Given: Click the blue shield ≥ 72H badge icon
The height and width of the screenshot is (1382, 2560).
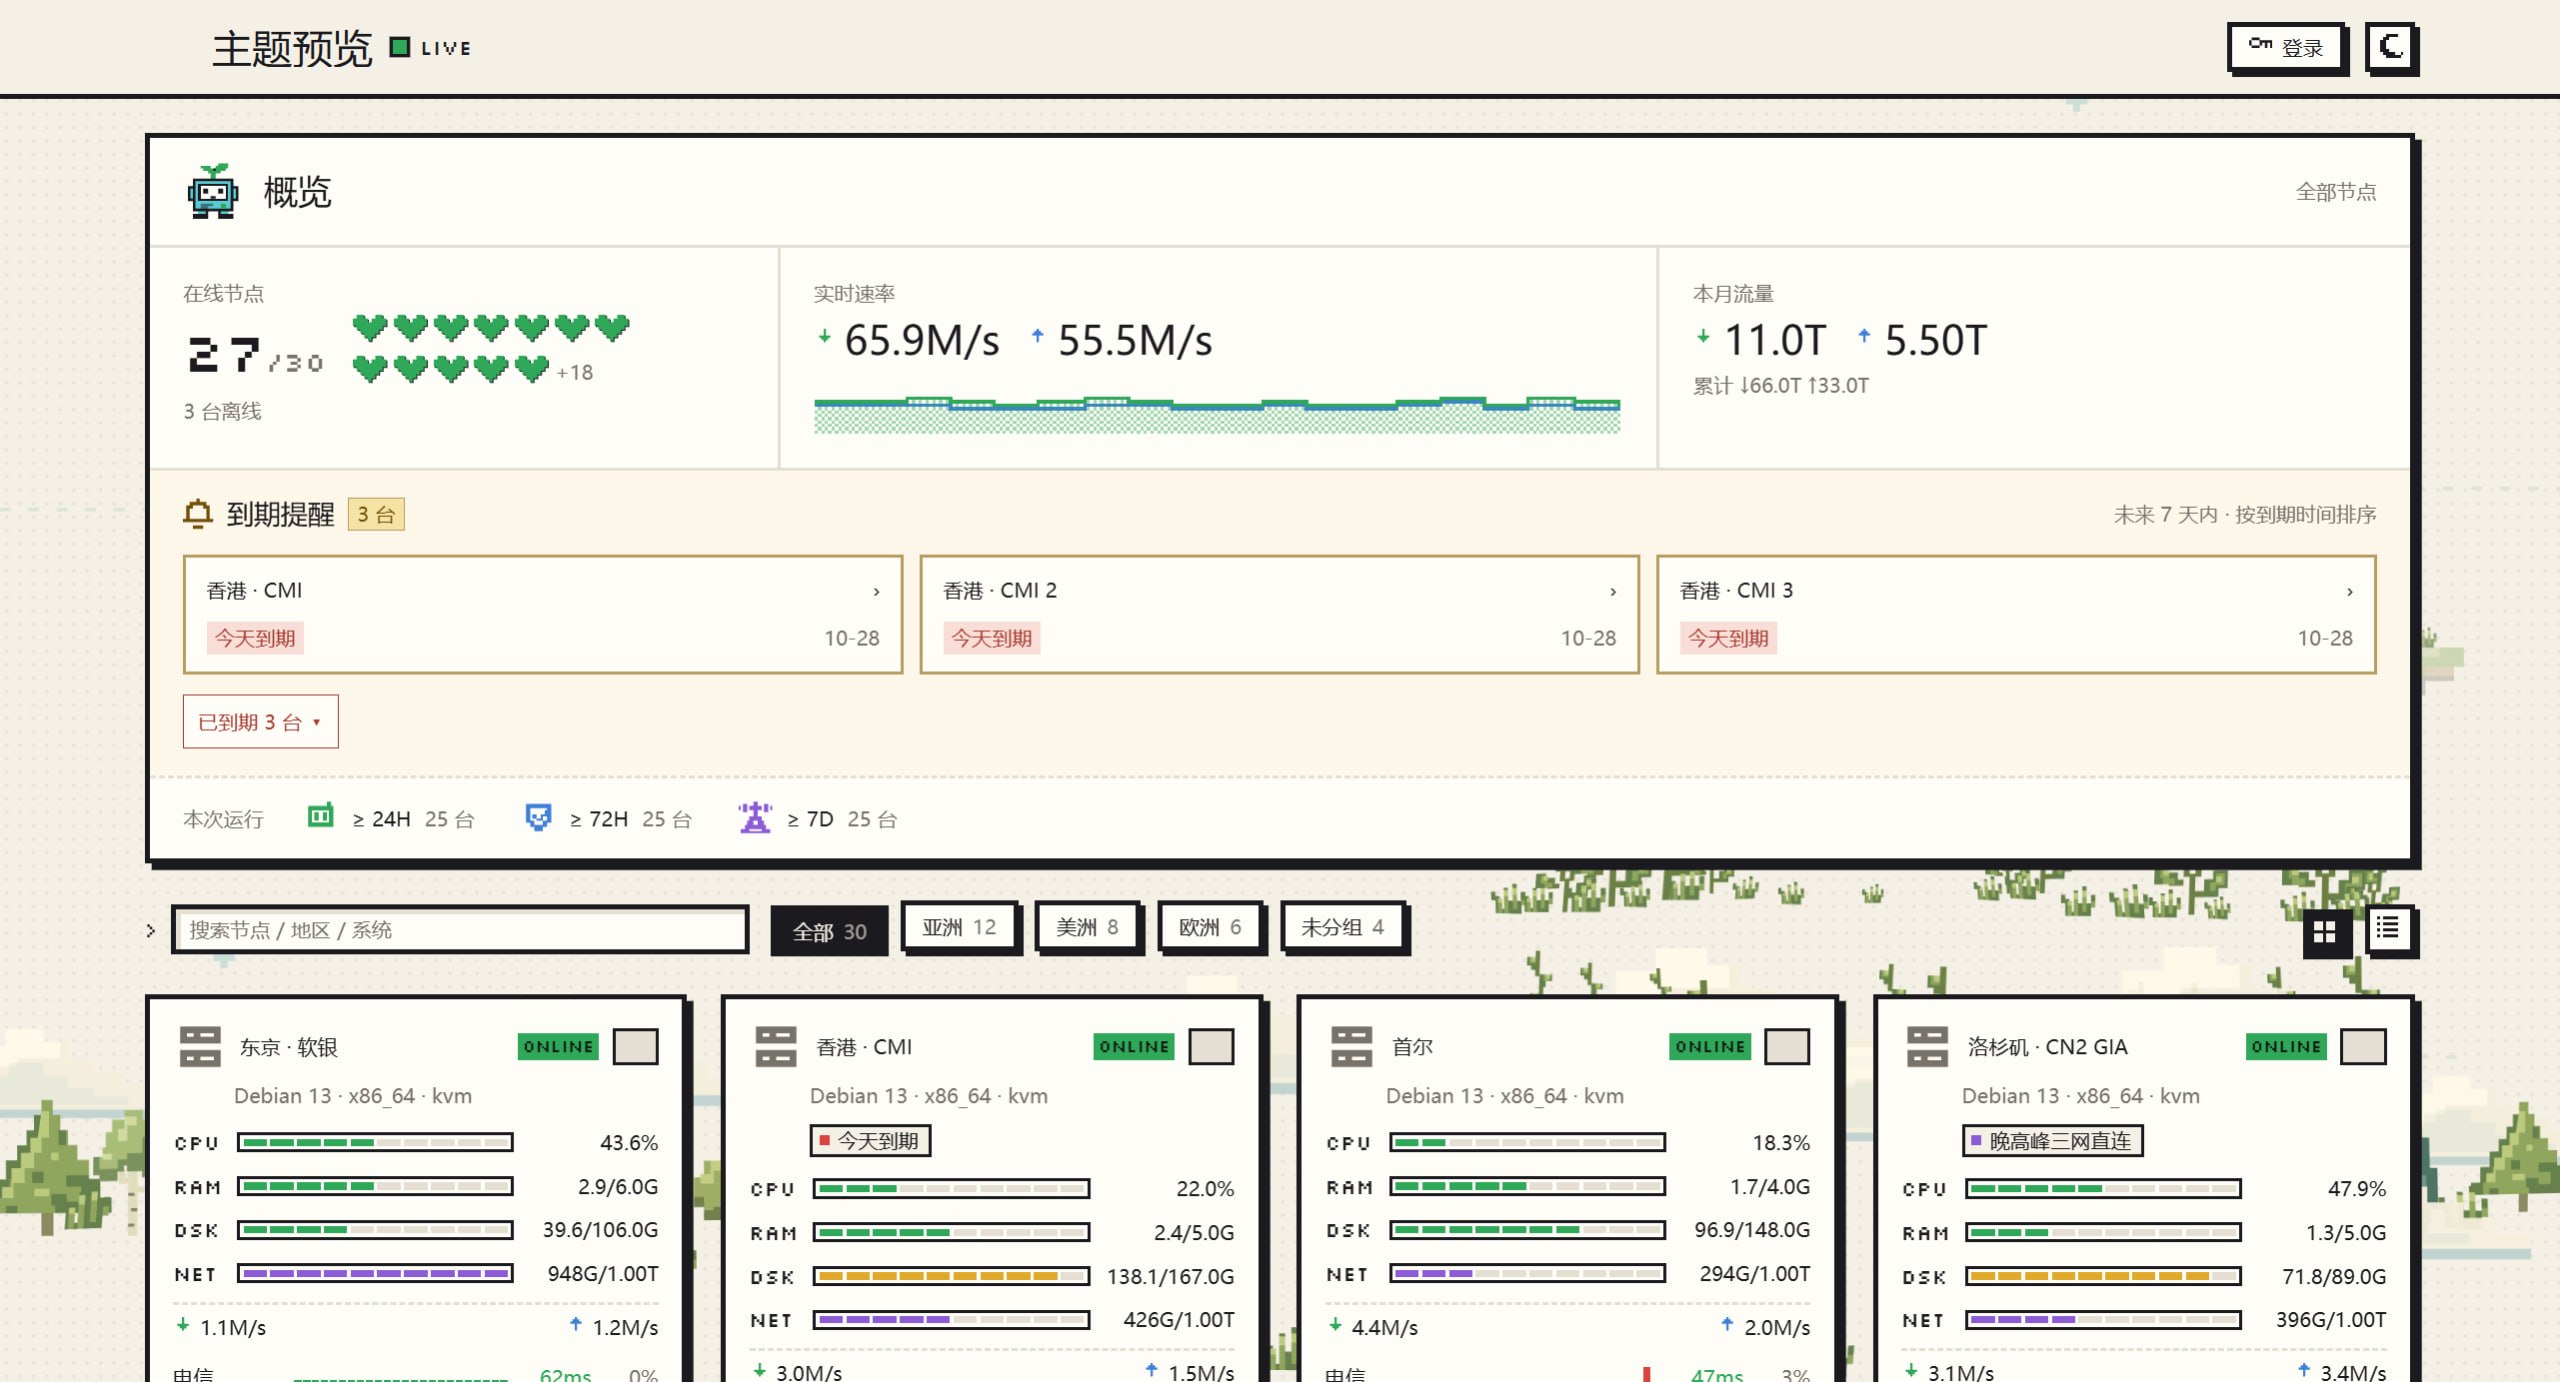Looking at the screenshot, I should tap(538, 817).
